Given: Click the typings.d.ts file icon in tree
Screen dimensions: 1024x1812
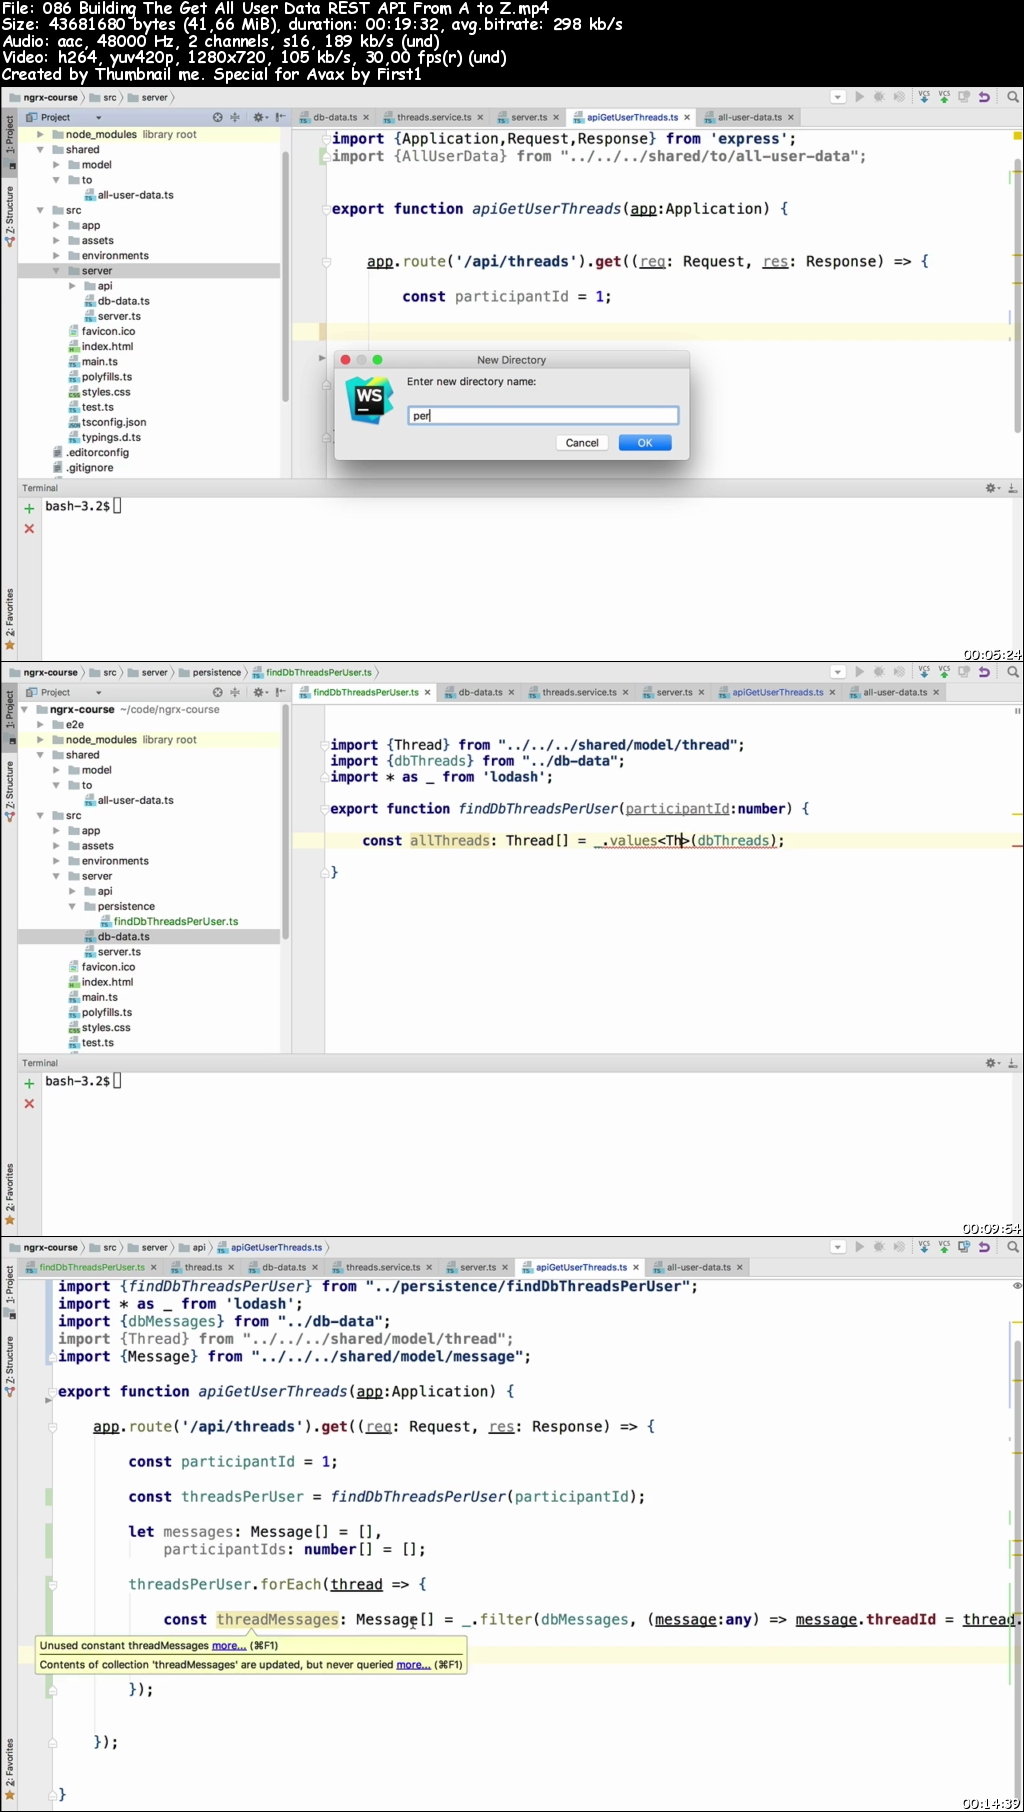Looking at the screenshot, I should tap(74, 438).
